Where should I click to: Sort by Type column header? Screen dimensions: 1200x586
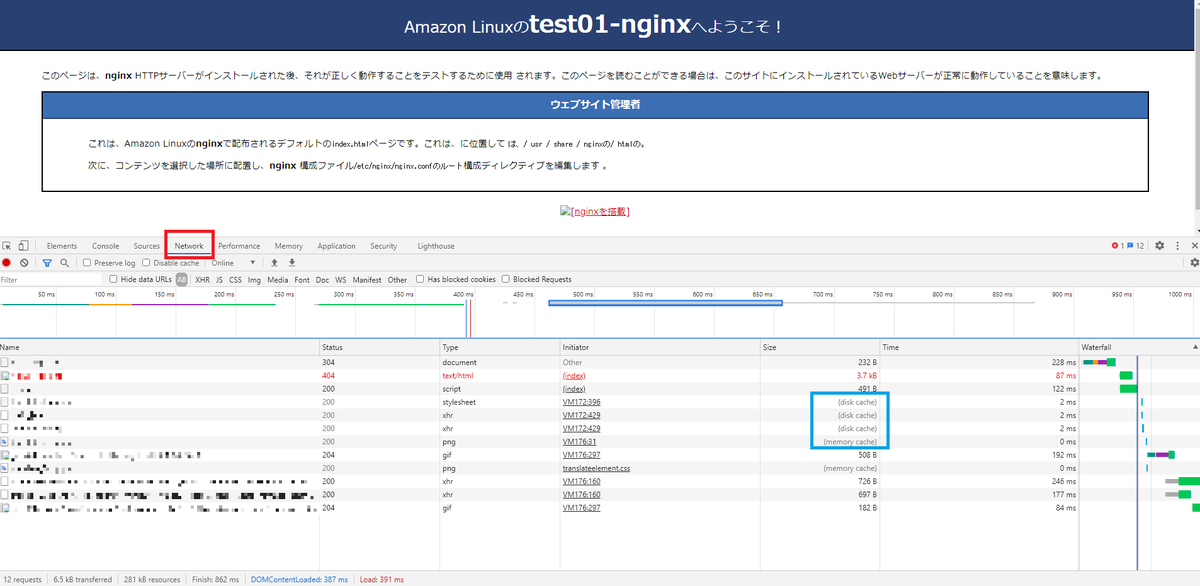(x=500, y=347)
